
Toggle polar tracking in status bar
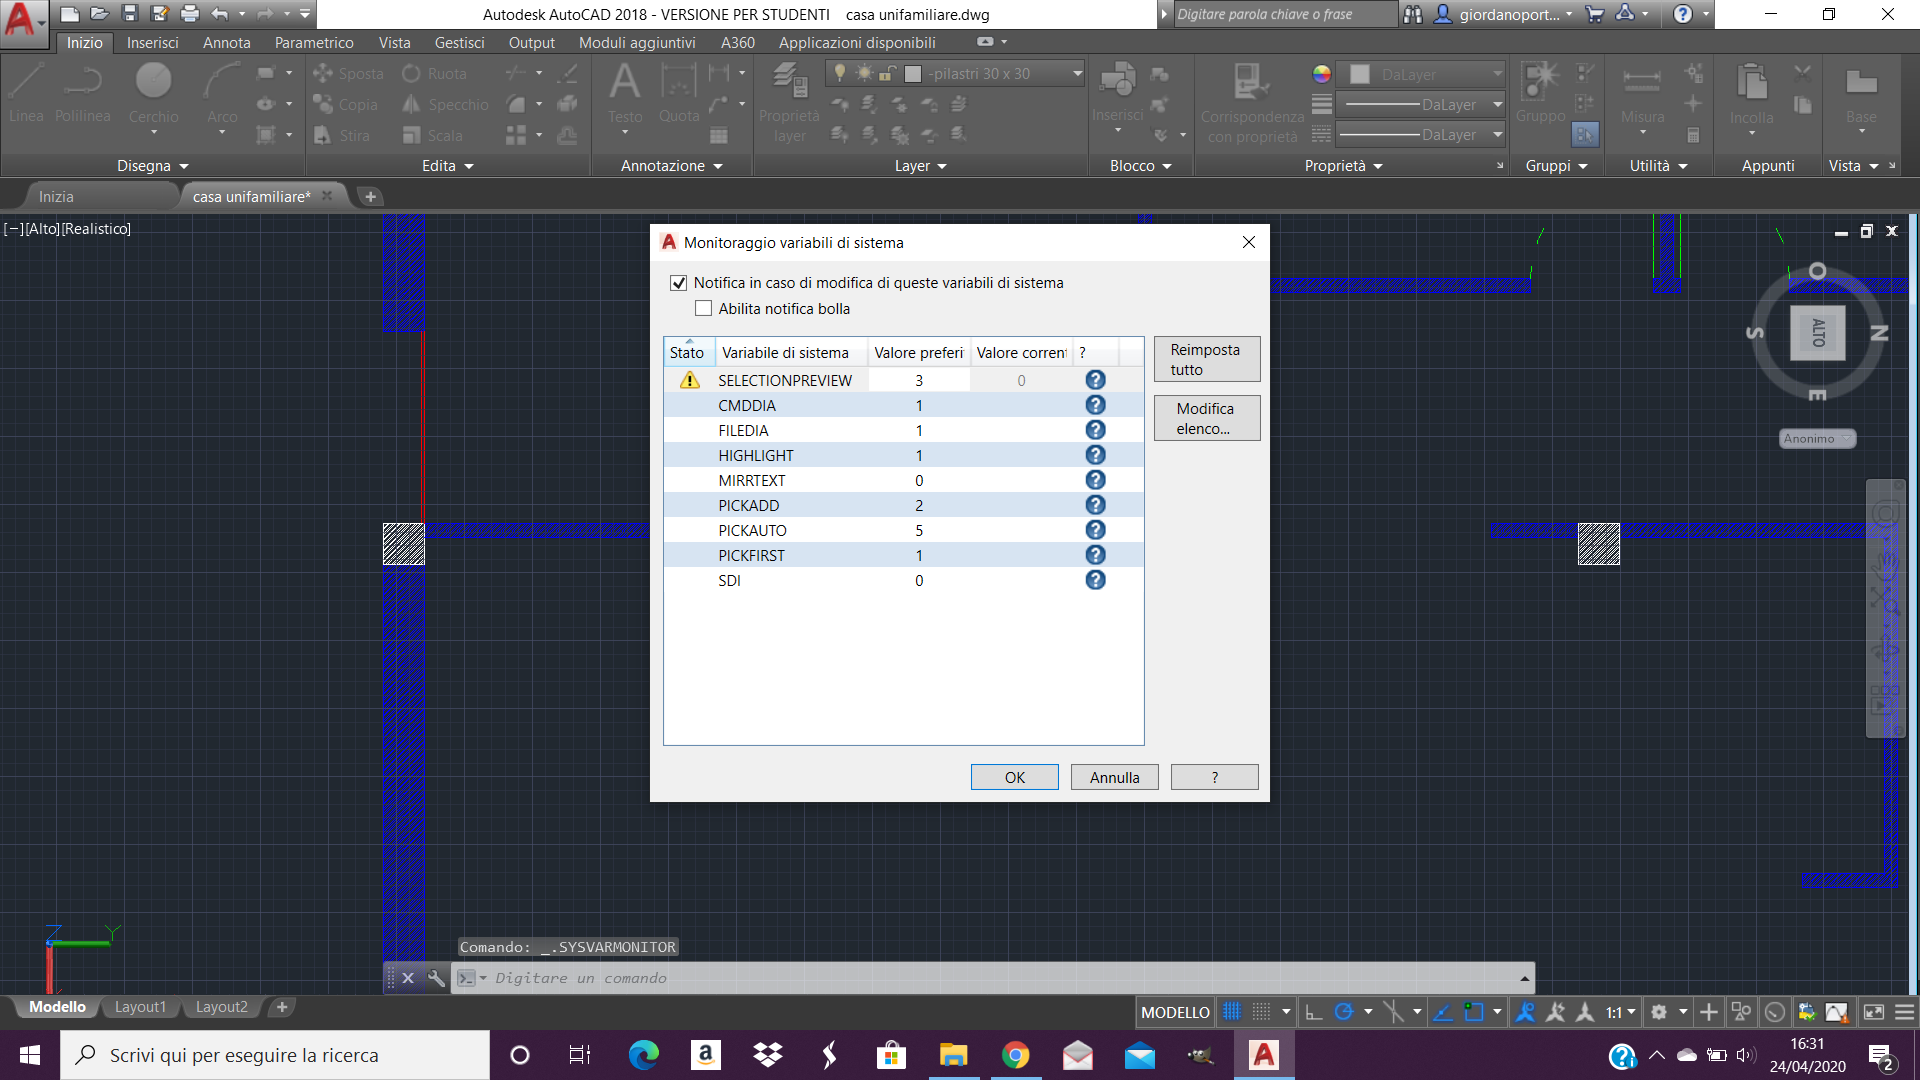coord(1344,1012)
